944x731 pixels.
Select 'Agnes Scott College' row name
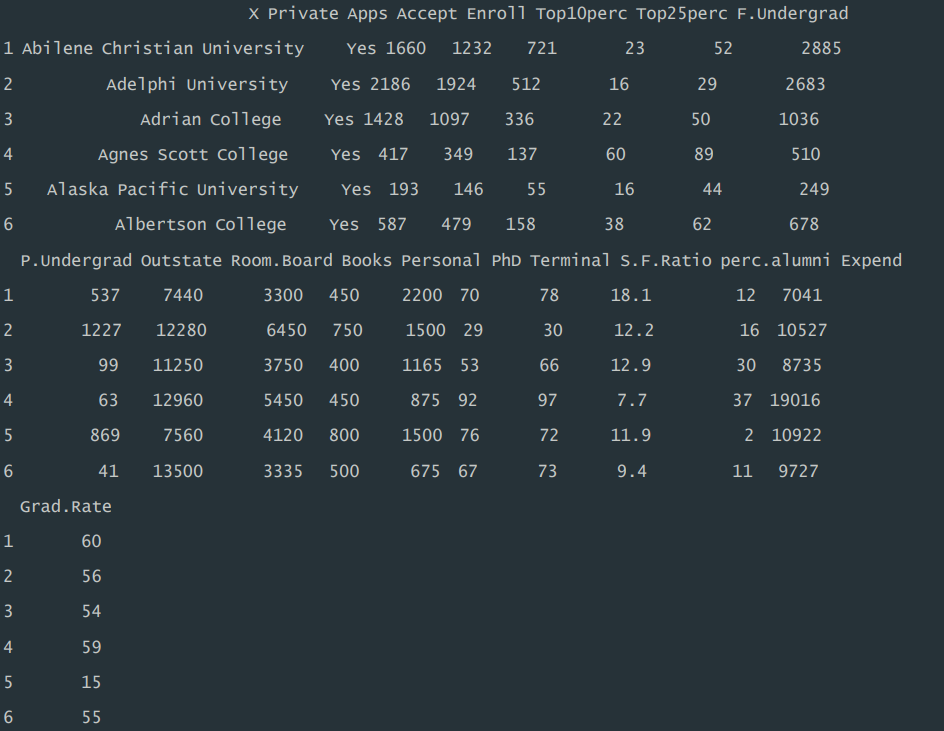coord(193,155)
